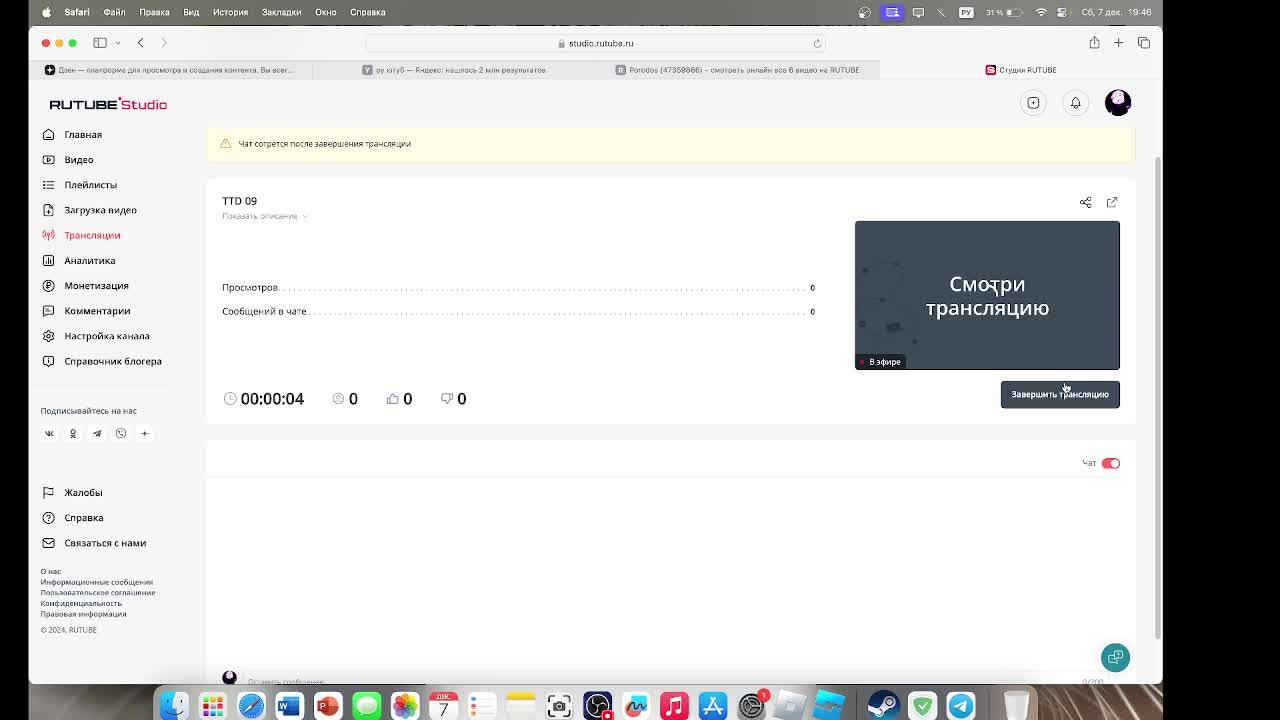
Task: Click the RUTUBE Studio logo
Action: (x=108, y=104)
